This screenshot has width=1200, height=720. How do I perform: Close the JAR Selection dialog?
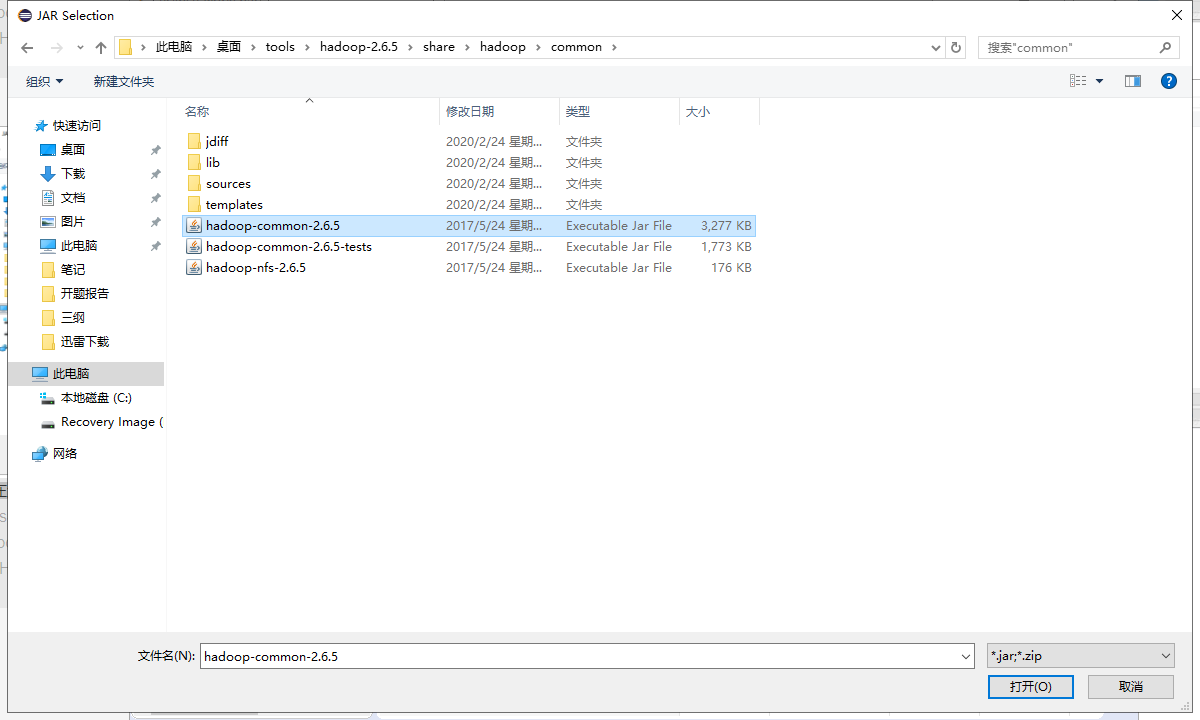coord(1176,15)
